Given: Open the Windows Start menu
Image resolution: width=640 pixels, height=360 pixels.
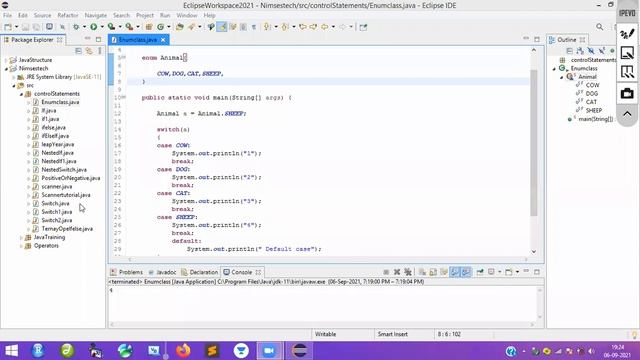Looking at the screenshot, I should click(x=11, y=351).
